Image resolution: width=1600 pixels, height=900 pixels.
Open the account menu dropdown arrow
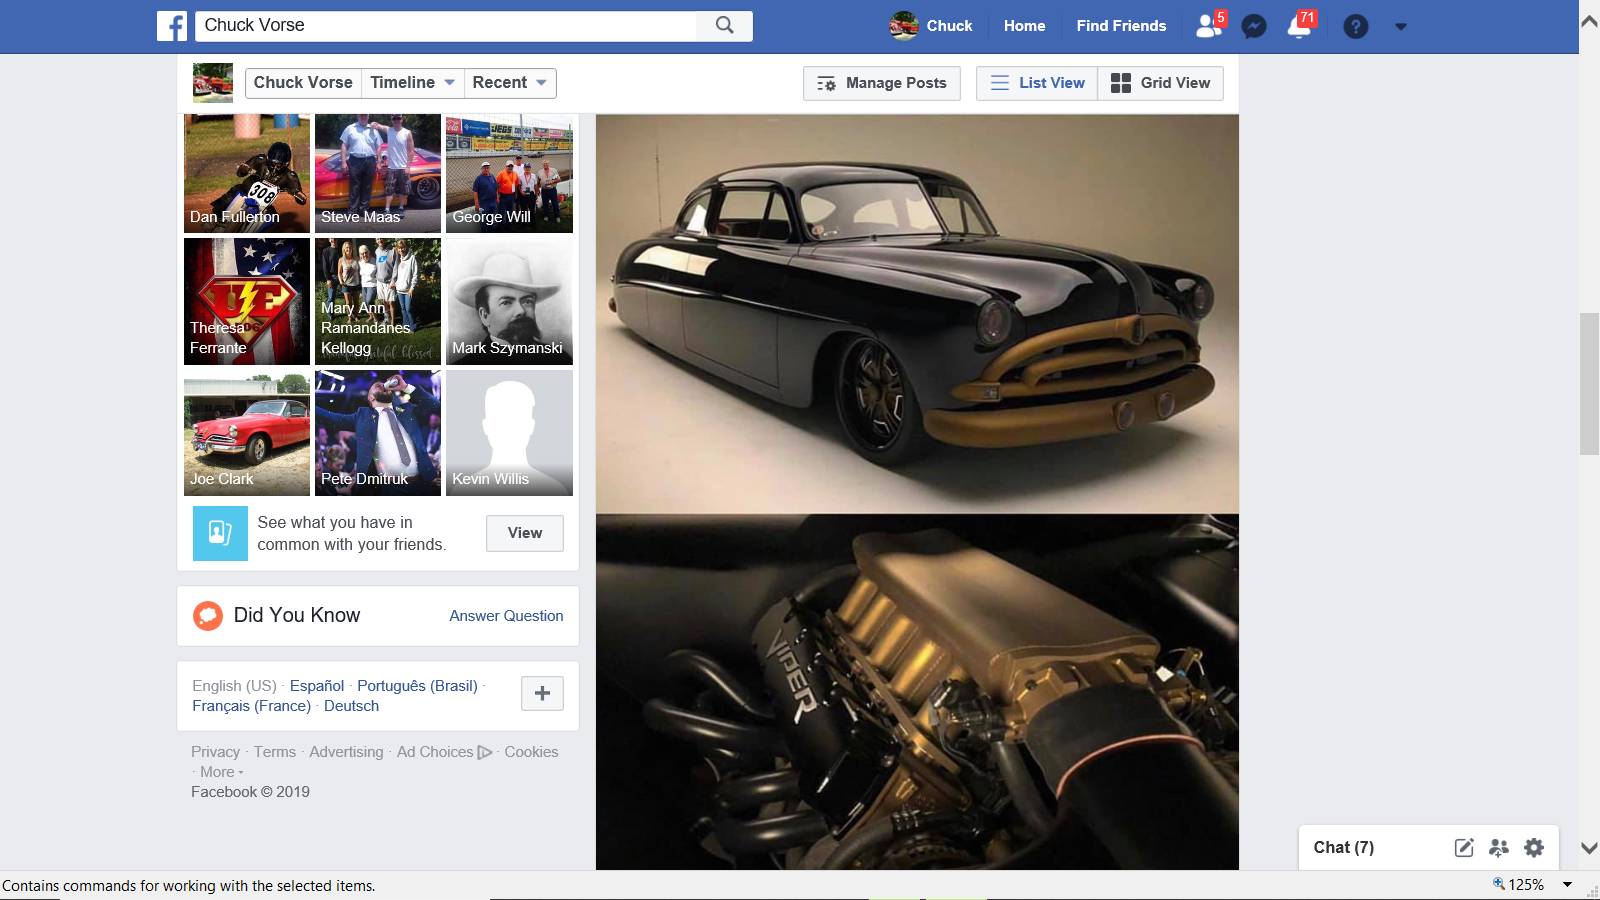[x=1401, y=27]
